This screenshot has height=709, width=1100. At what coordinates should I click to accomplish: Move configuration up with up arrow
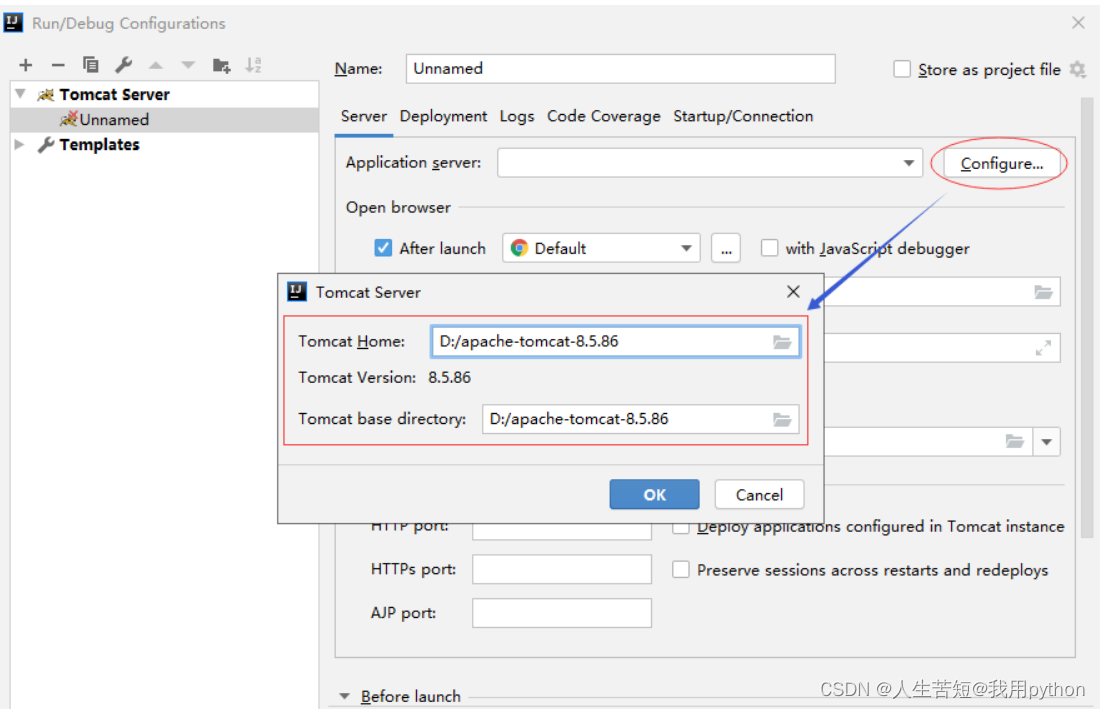tap(156, 65)
